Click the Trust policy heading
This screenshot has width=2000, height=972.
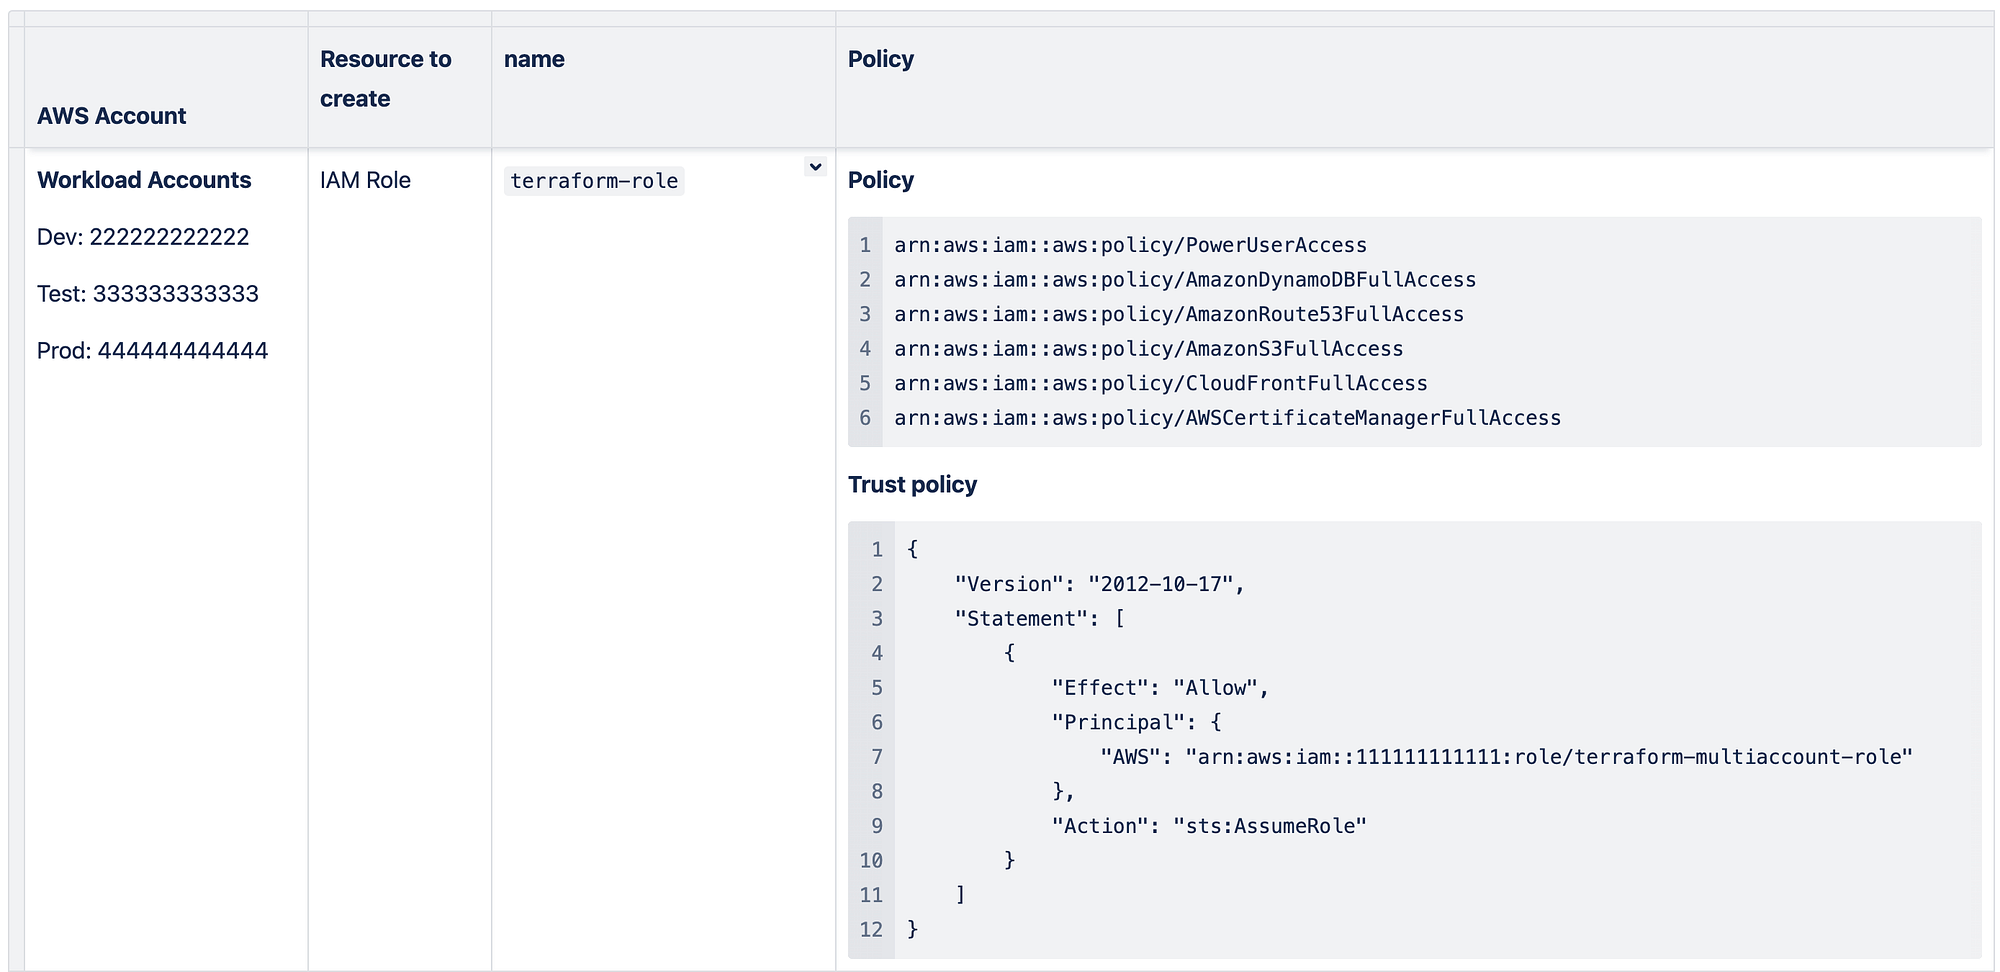click(912, 484)
